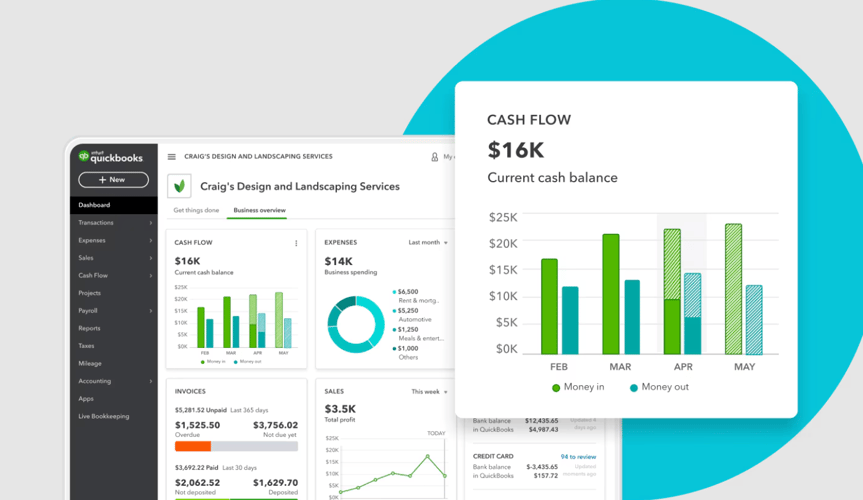The image size is (863, 500).
Task: Click the $14K Business spending figure
Action: pos(338,261)
